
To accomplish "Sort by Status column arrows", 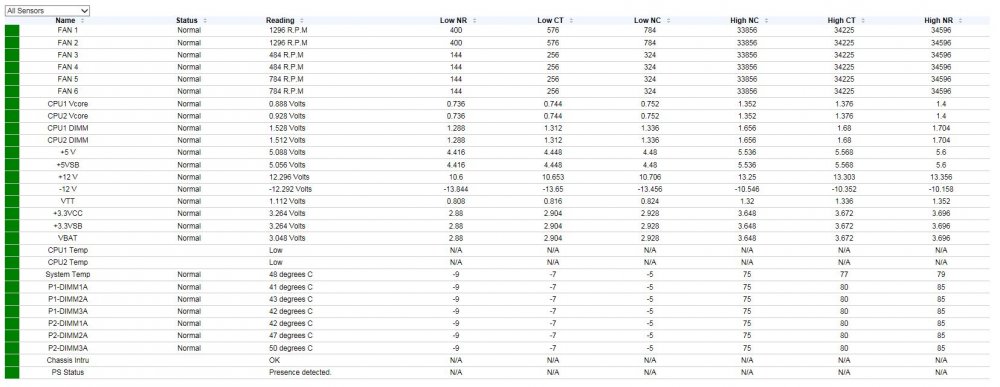I will 205,21.
